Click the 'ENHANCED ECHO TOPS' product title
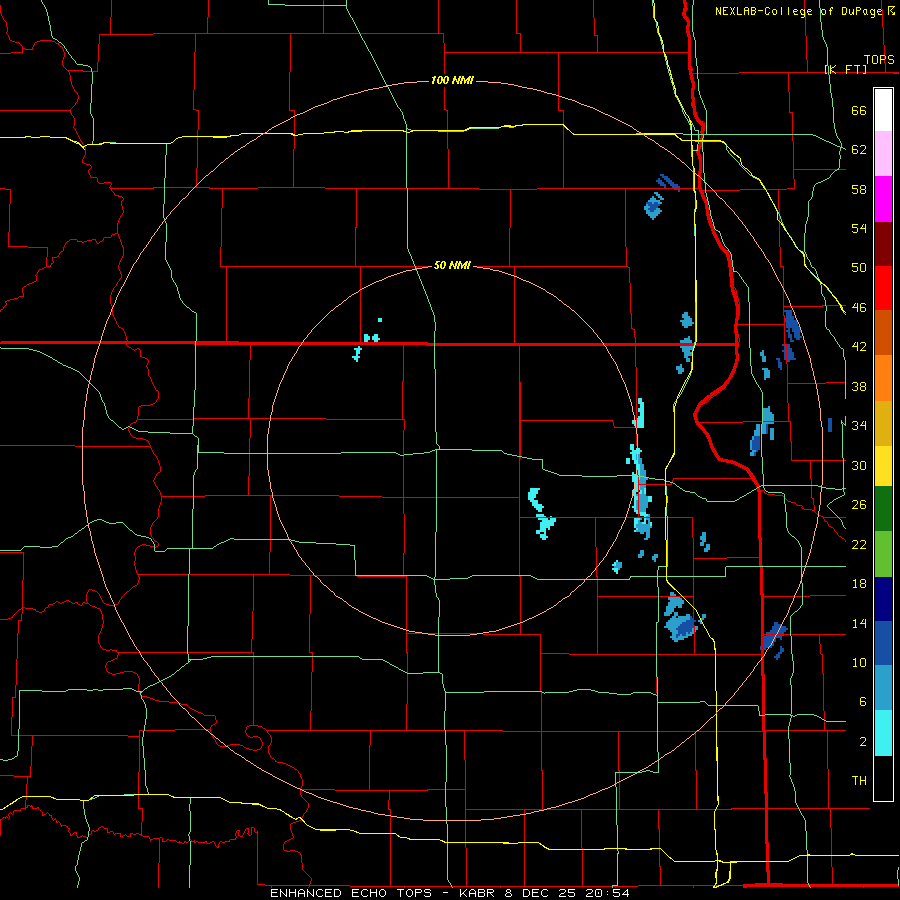 click(351, 893)
